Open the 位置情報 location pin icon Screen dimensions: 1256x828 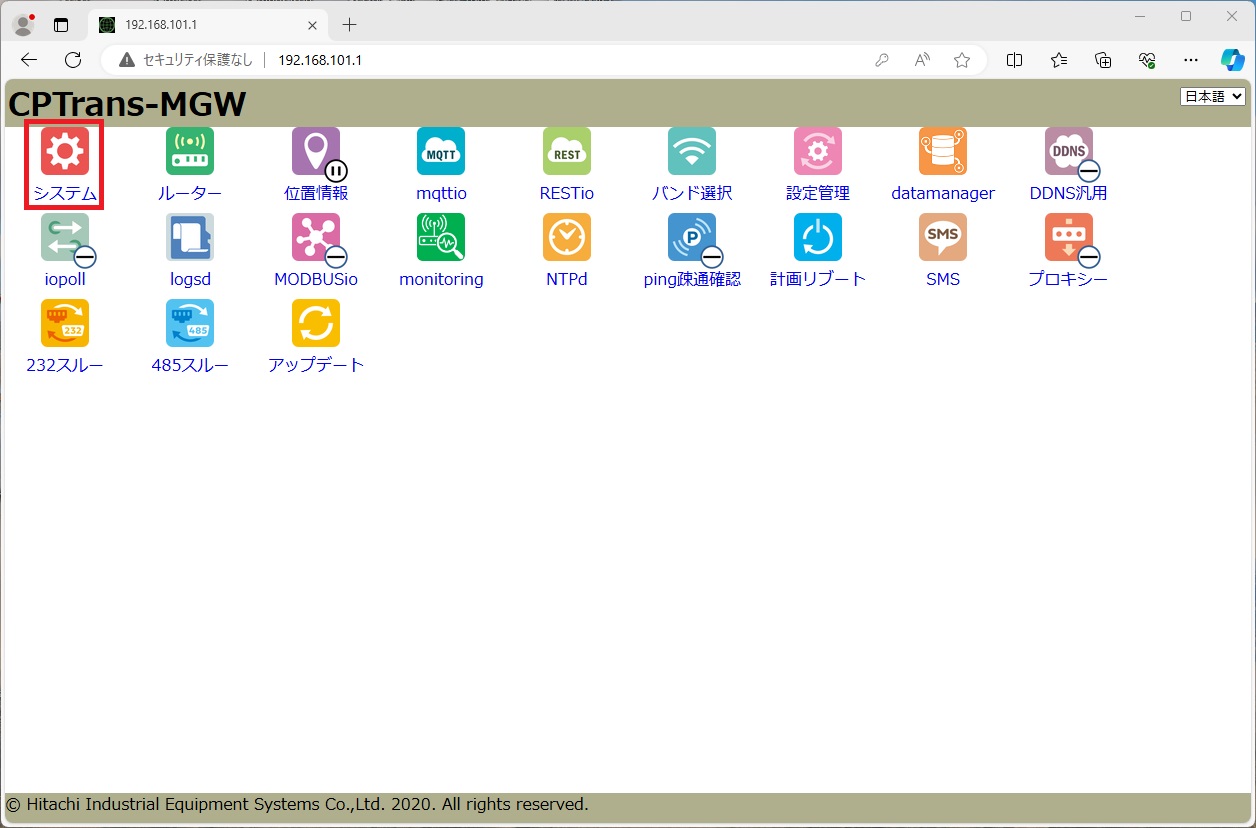point(316,151)
